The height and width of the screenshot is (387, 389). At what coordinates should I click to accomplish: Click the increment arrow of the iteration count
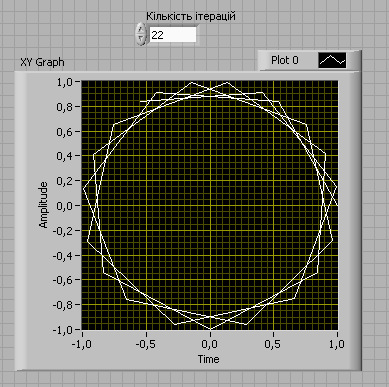[x=141, y=28]
